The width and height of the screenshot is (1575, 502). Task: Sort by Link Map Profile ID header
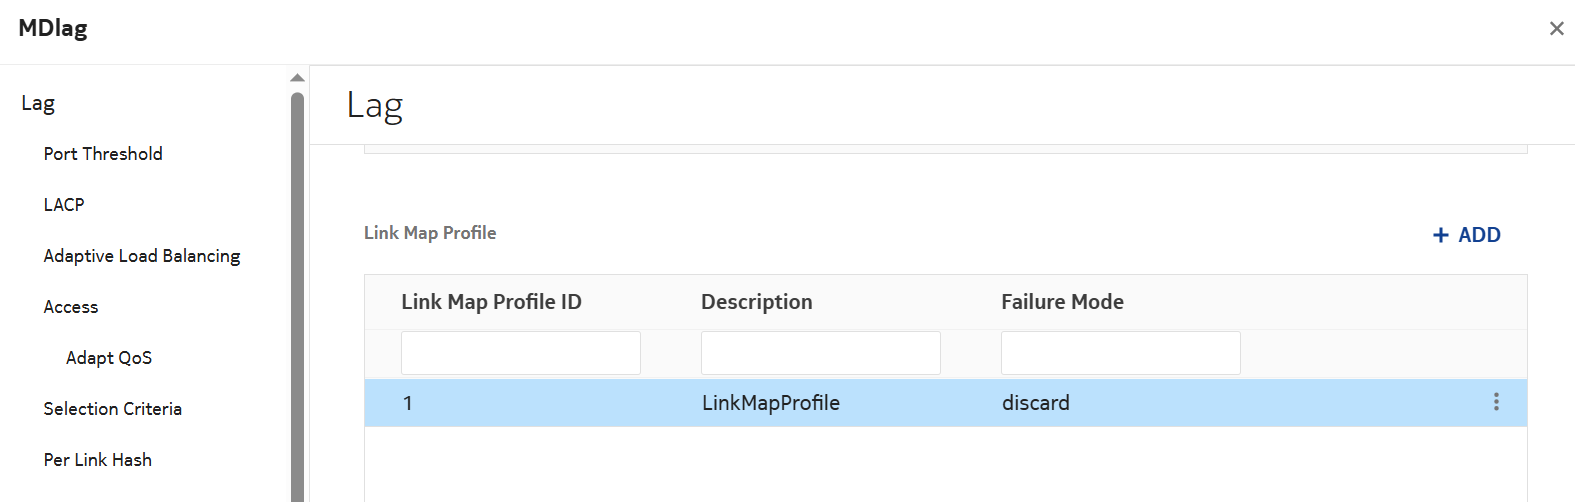[x=491, y=302]
